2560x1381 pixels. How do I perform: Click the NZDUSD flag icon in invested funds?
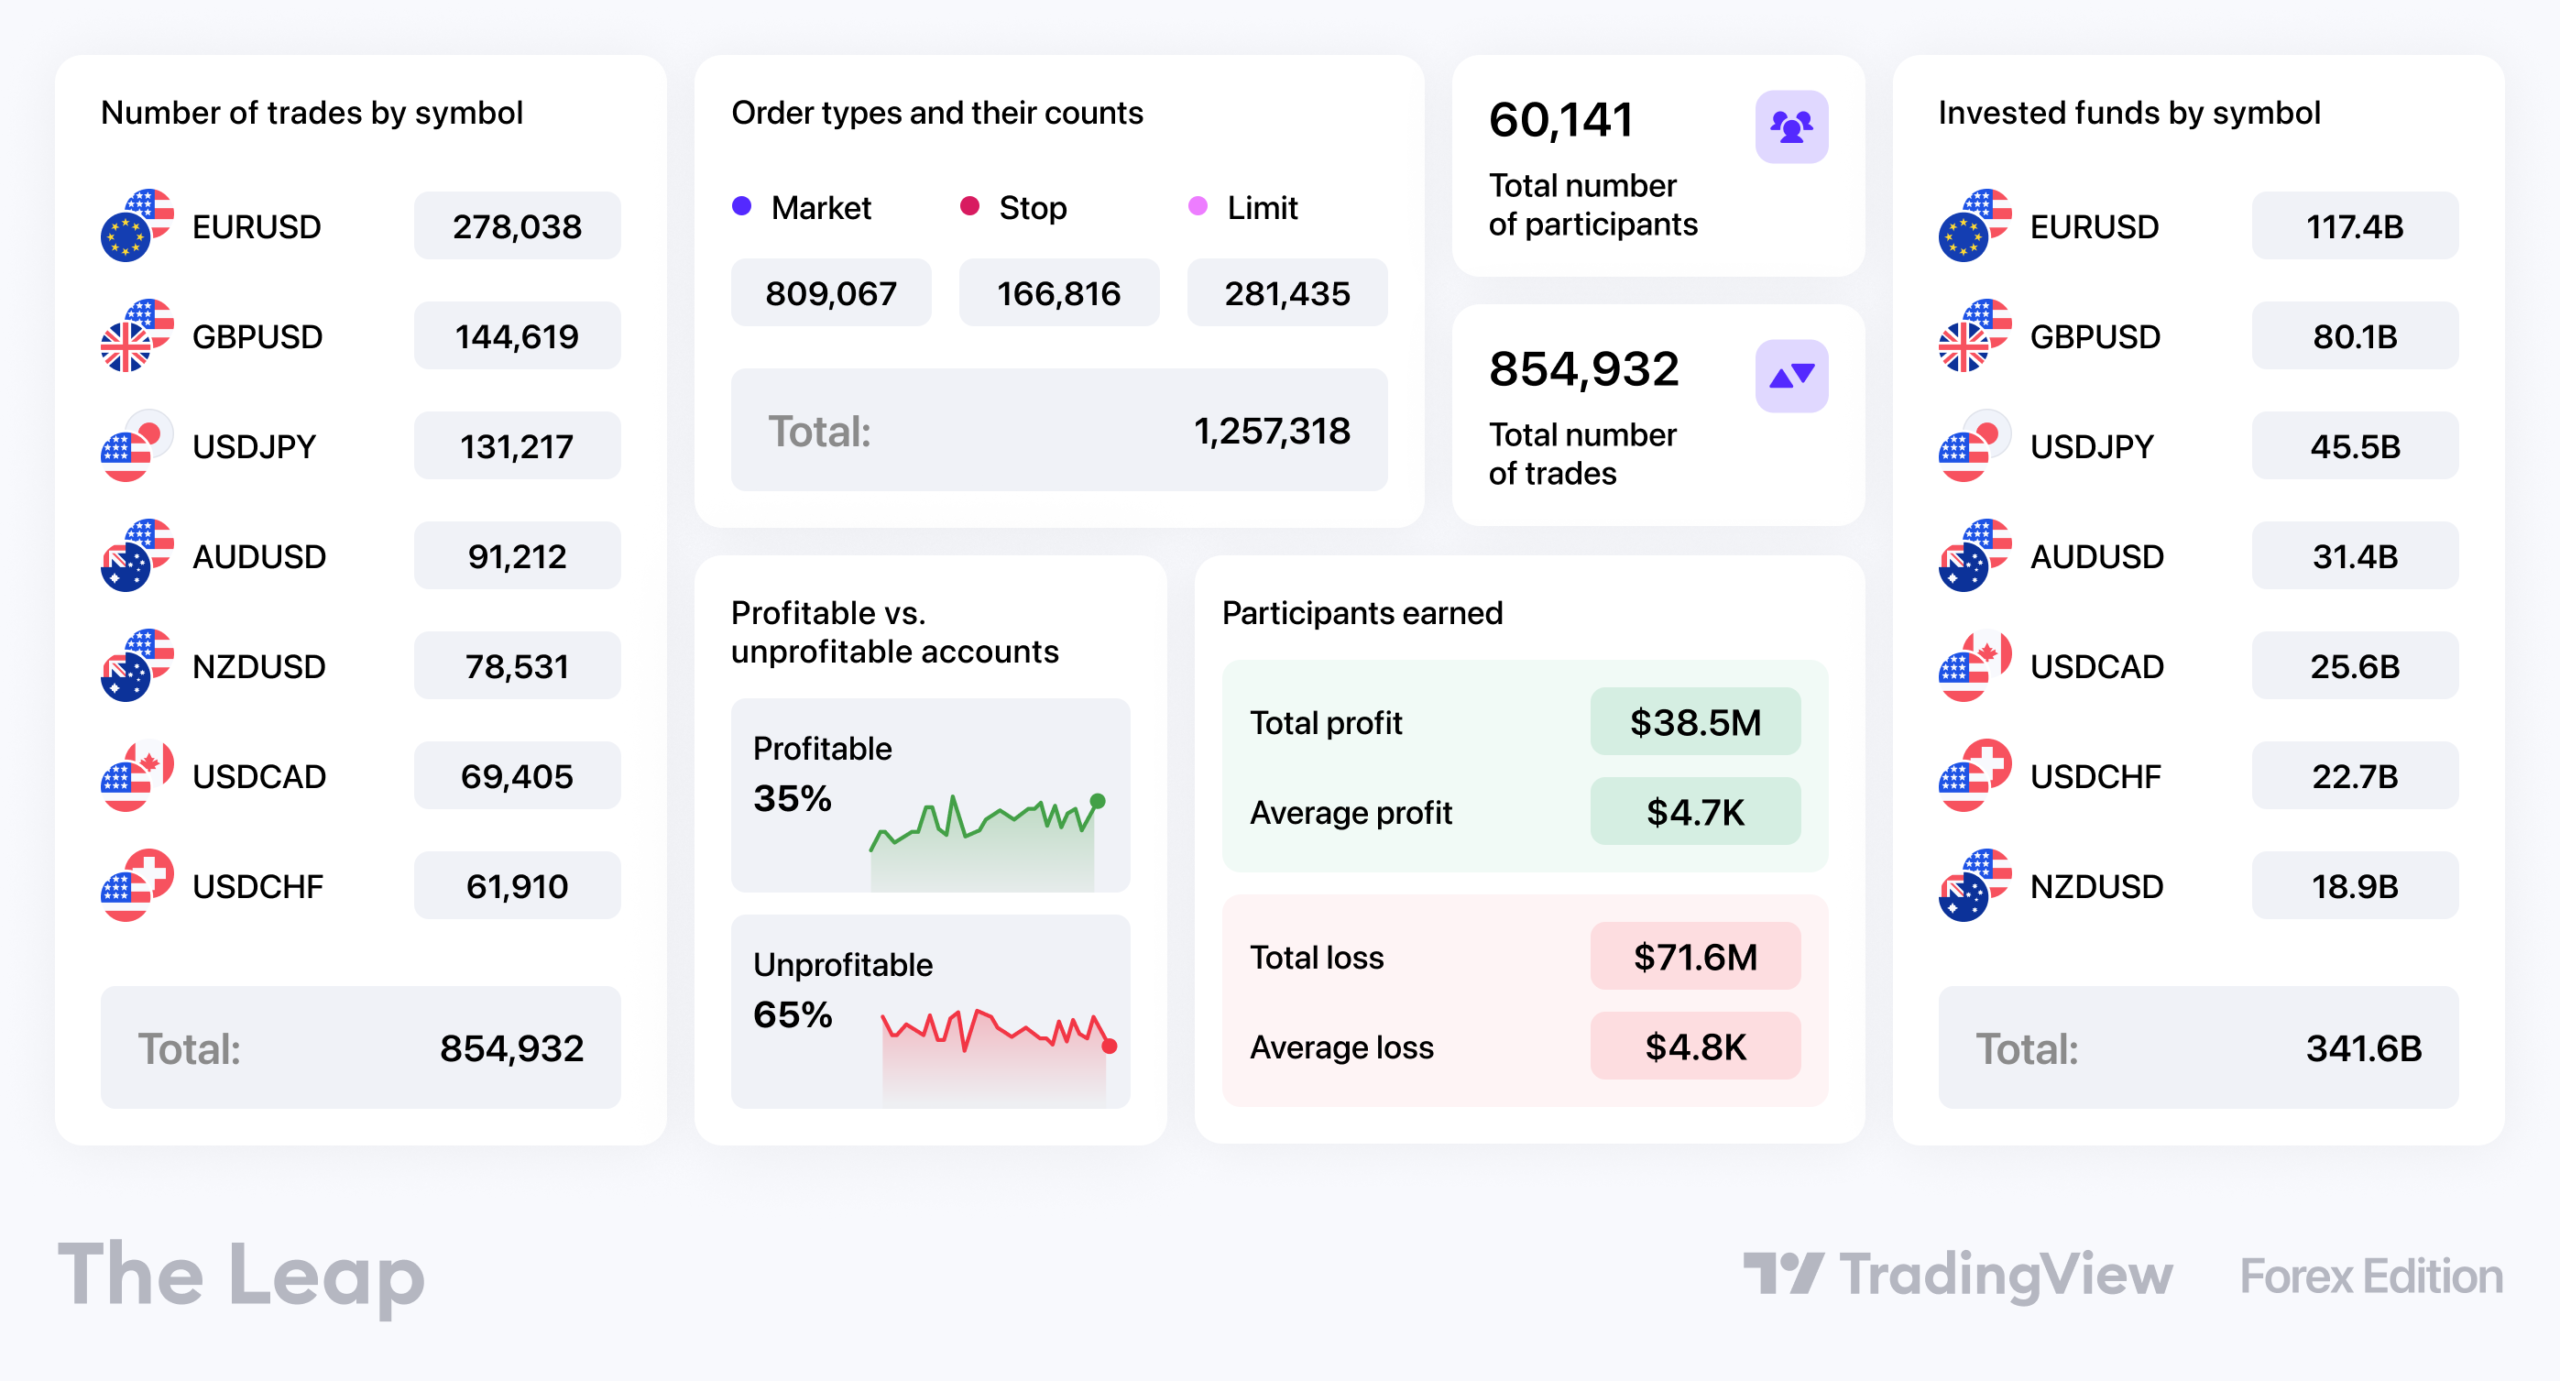(x=1975, y=886)
